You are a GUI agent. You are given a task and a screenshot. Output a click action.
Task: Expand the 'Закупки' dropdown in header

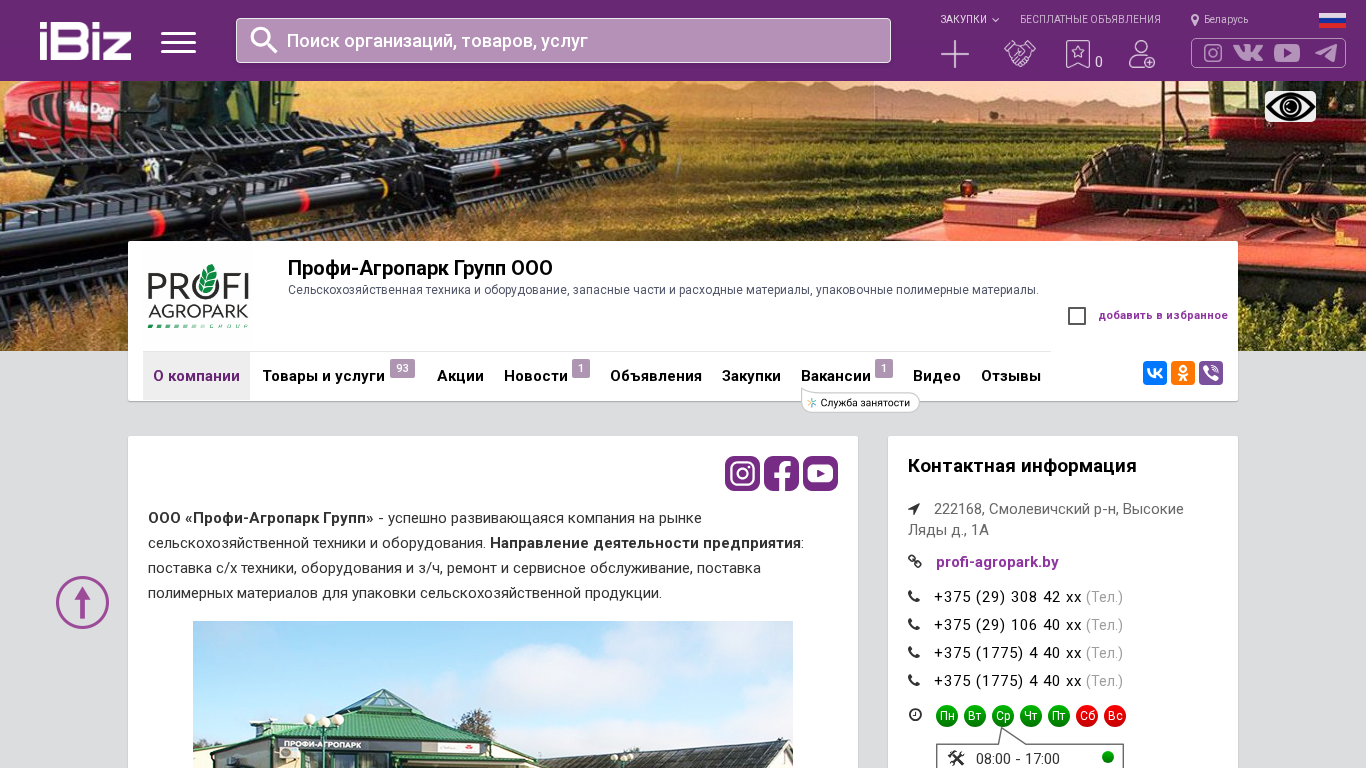point(969,19)
